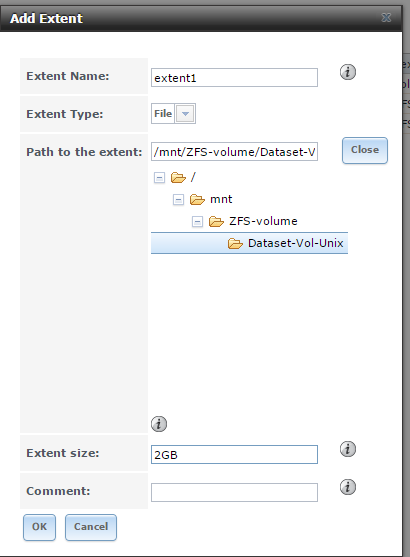Focus the empty Comment input field
This screenshot has width=410, height=557.
point(234,492)
